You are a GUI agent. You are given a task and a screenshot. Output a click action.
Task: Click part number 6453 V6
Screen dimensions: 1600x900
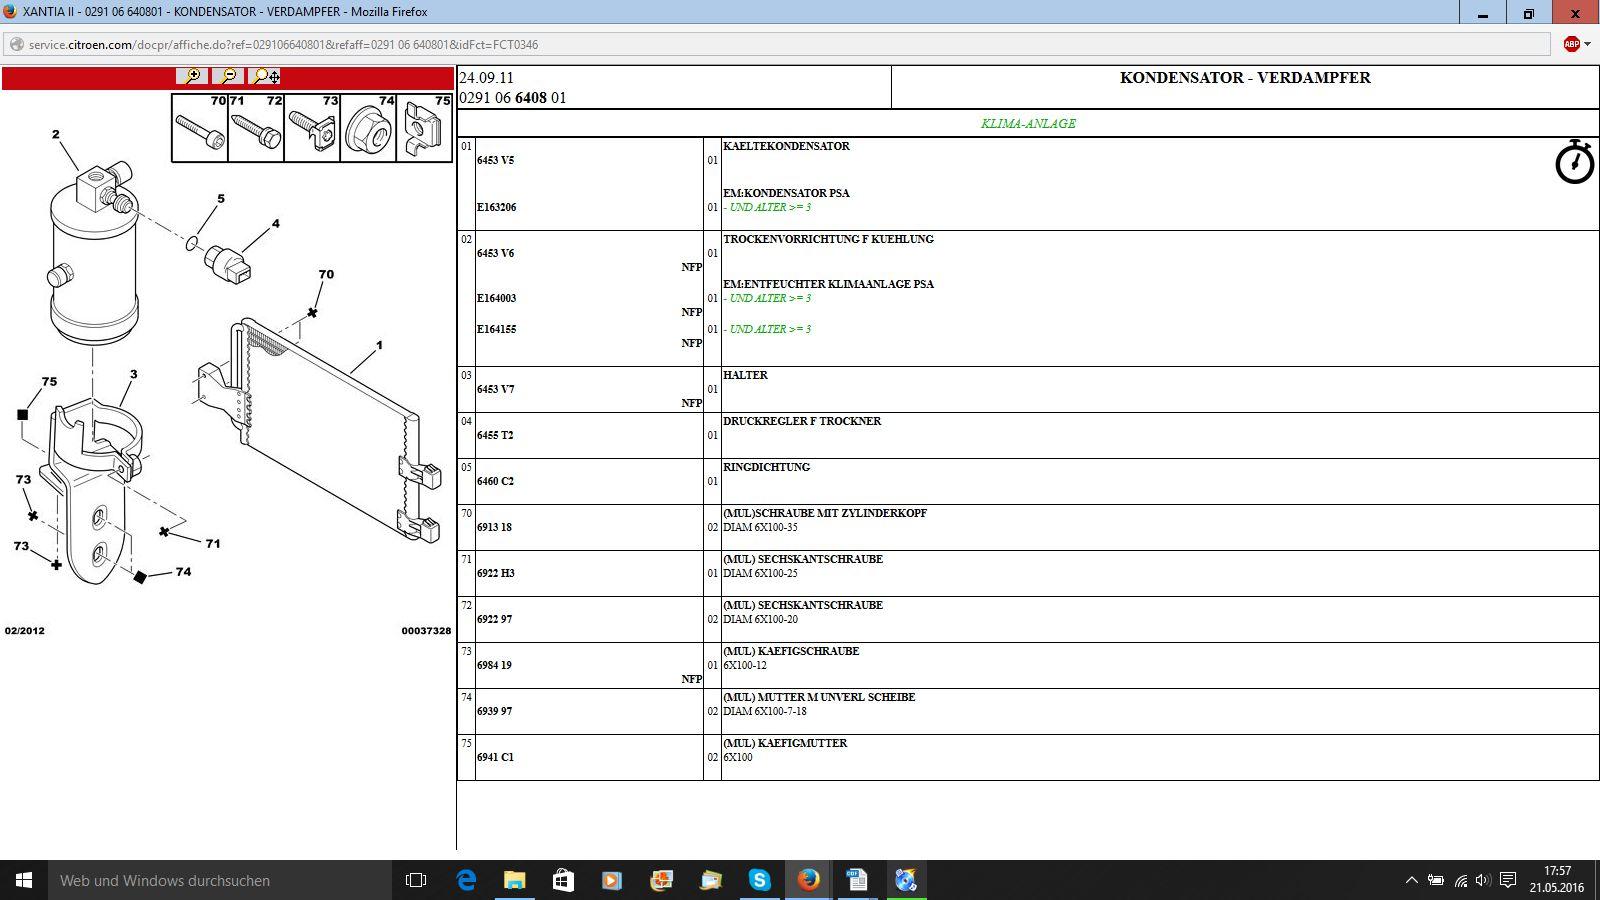[x=495, y=253]
